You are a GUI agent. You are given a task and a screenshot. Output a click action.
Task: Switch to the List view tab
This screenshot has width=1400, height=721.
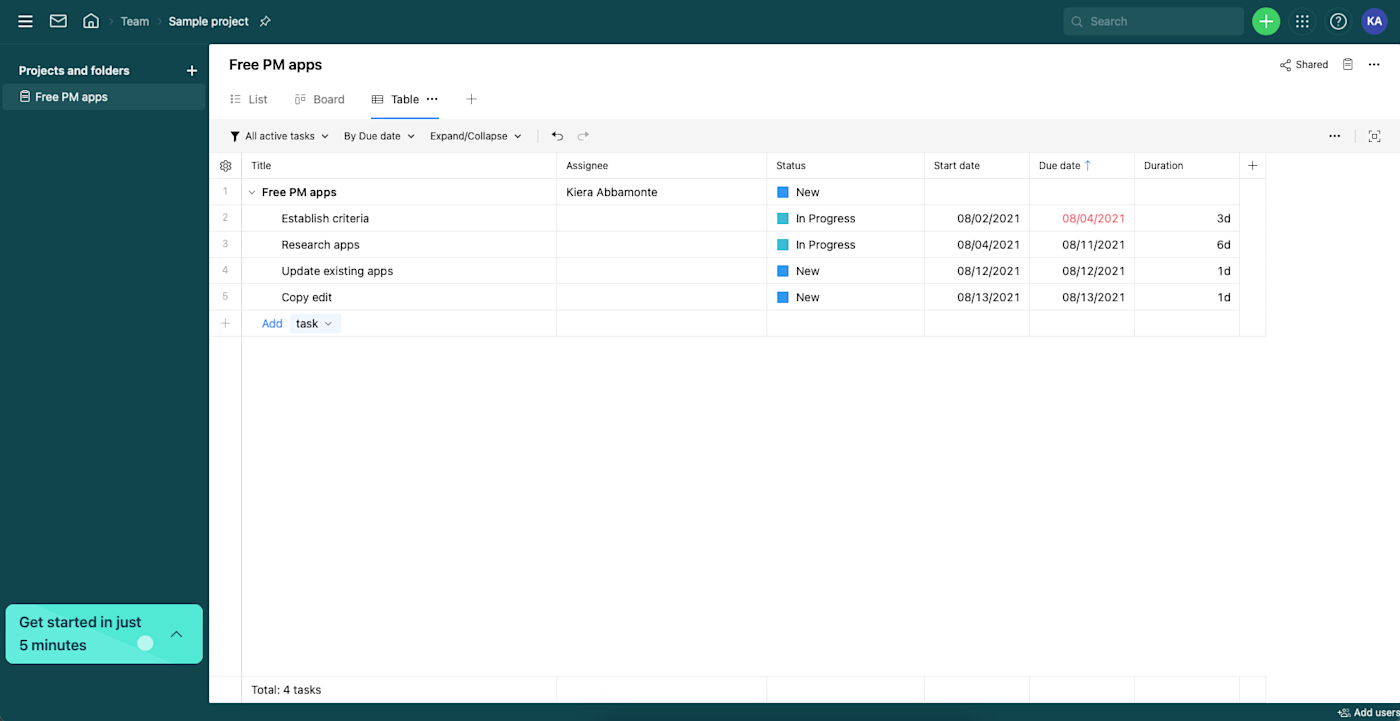(x=248, y=99)
